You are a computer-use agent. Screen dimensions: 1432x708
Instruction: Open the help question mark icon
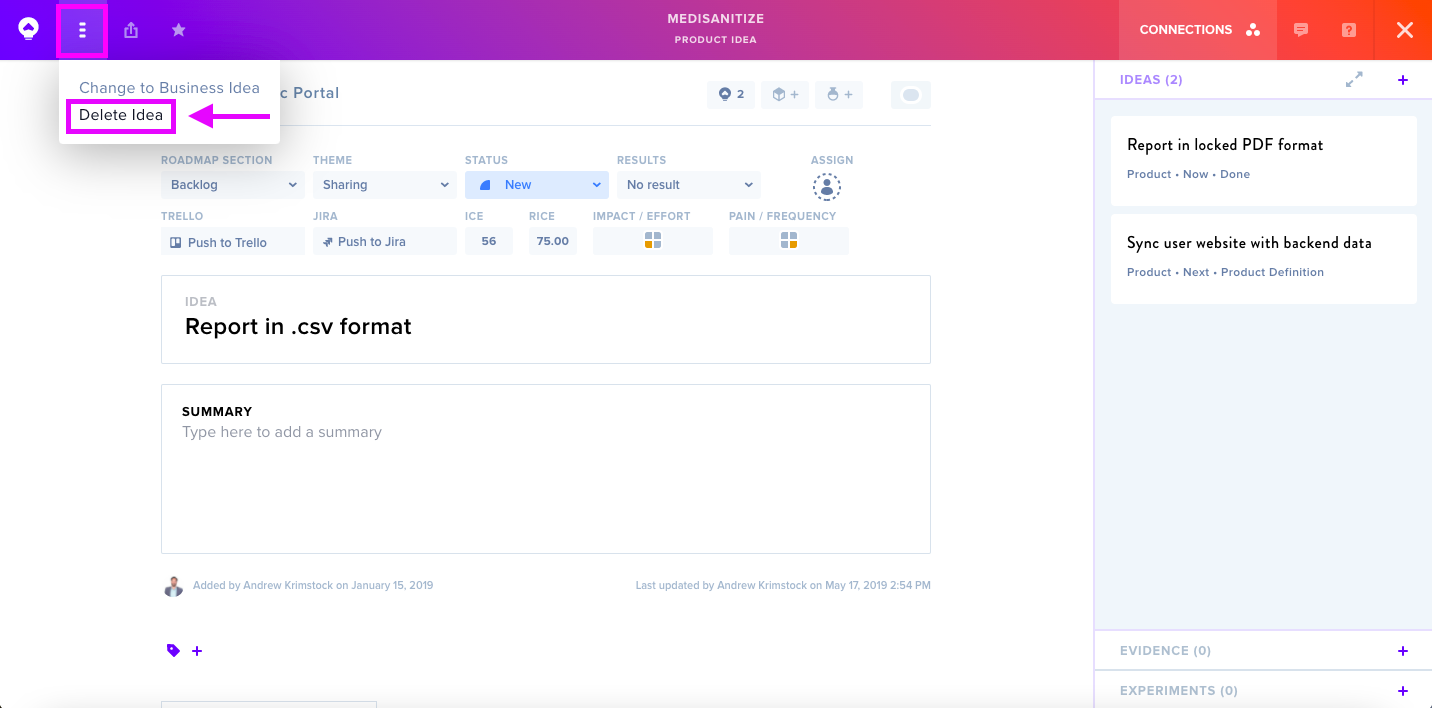tap(1348, 30)
